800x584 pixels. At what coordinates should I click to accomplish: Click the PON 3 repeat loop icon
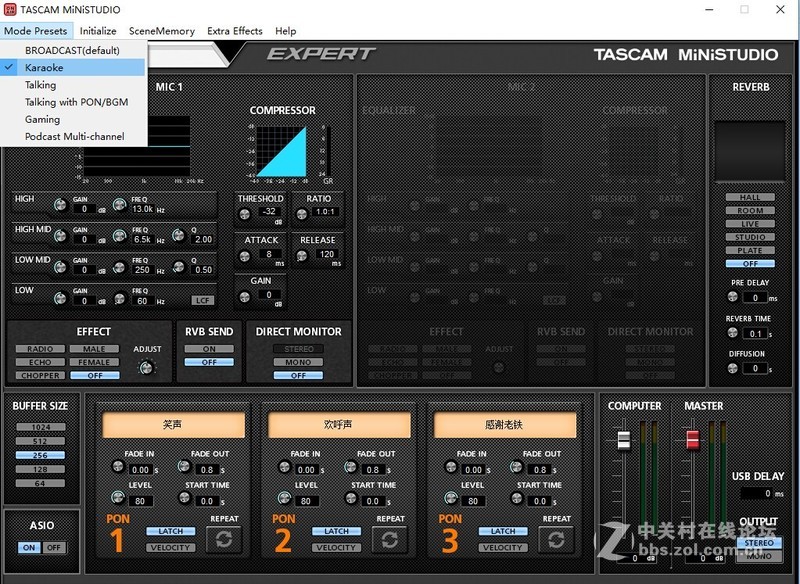[556, 540]
